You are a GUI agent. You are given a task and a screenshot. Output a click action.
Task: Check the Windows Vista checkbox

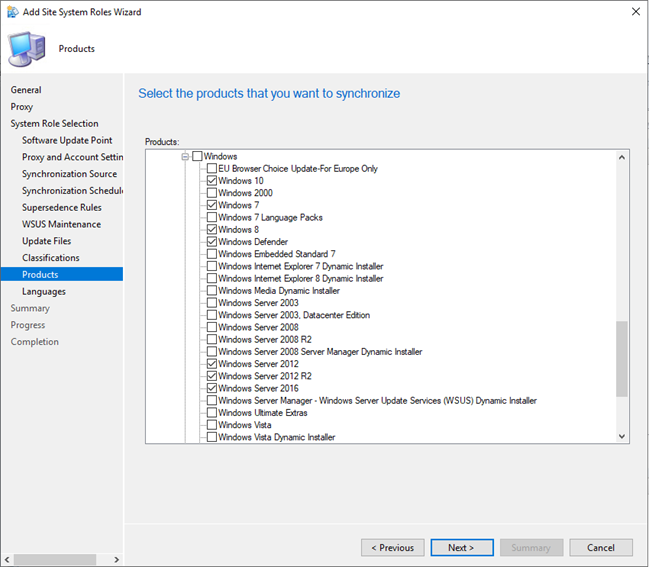tap(212, 425)
